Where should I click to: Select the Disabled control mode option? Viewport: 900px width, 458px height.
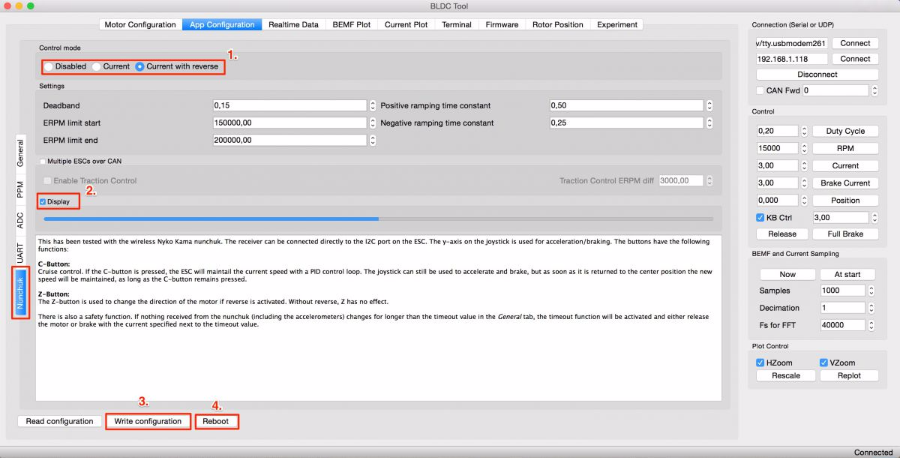coord(49,66)
